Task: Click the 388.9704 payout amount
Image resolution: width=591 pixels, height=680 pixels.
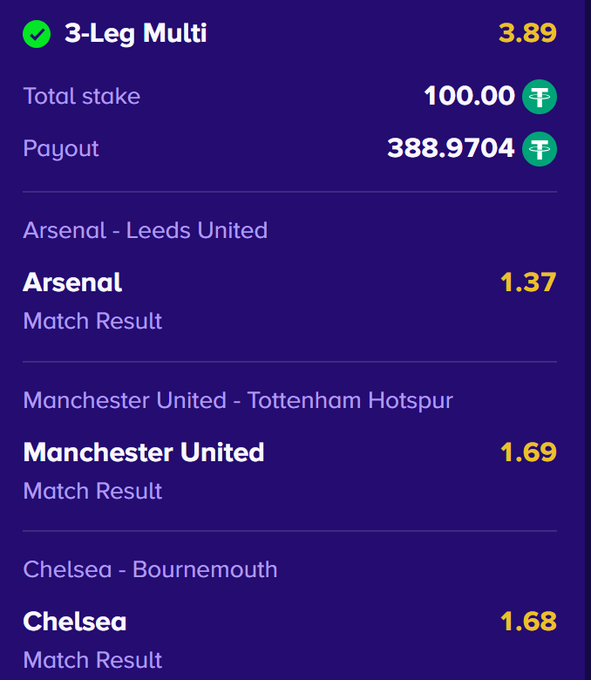Action: pyautogui.click(x=451, y=148)
